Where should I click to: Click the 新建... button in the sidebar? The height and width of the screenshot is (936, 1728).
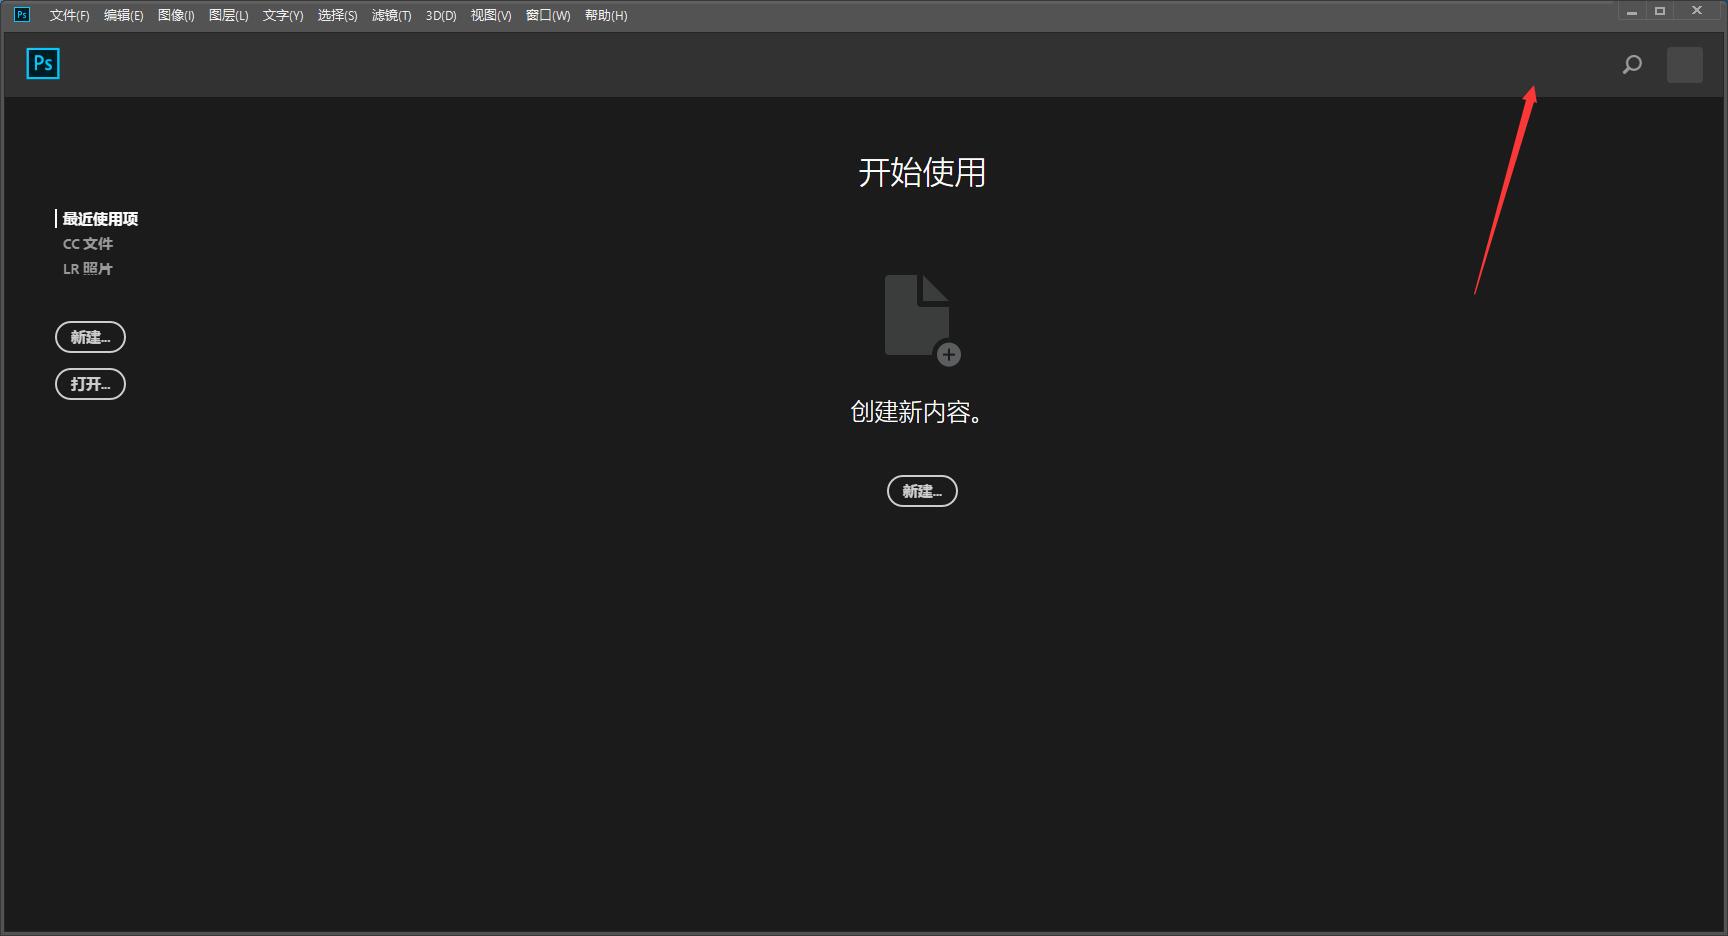coord(90,337)
